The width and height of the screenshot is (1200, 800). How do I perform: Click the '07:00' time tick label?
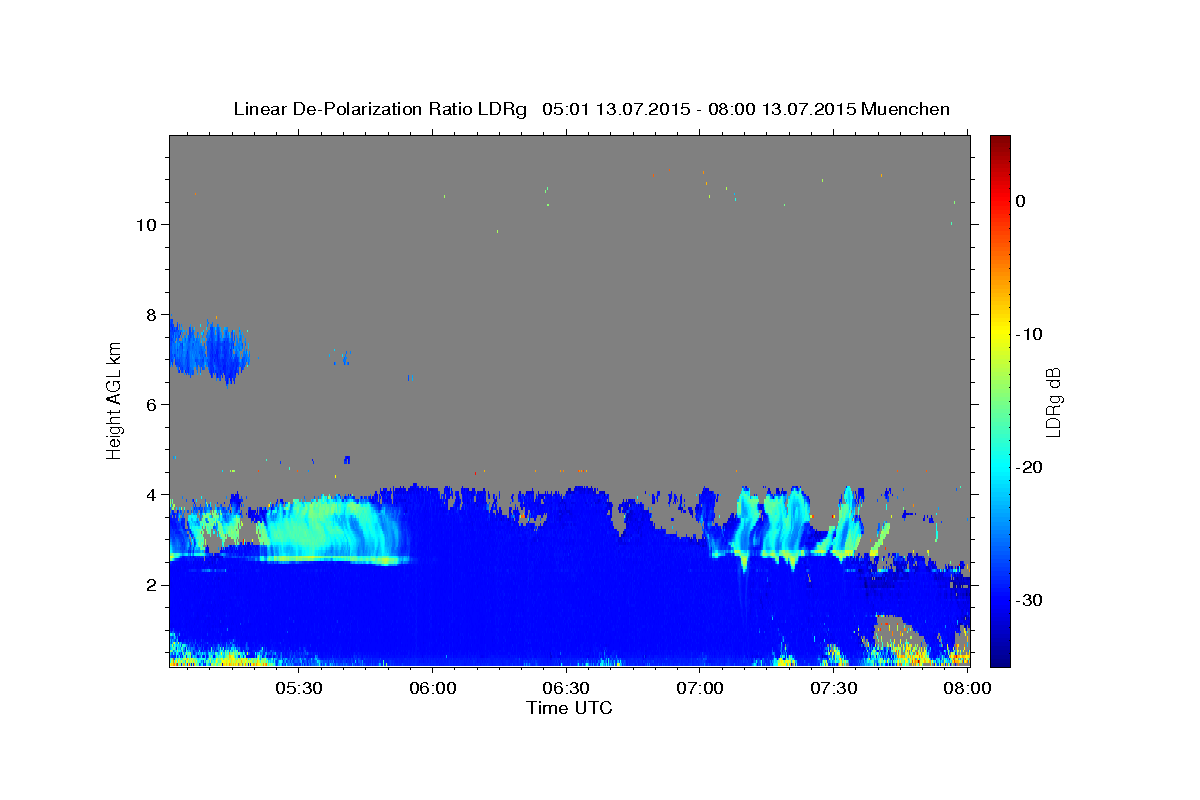point(700,689)
